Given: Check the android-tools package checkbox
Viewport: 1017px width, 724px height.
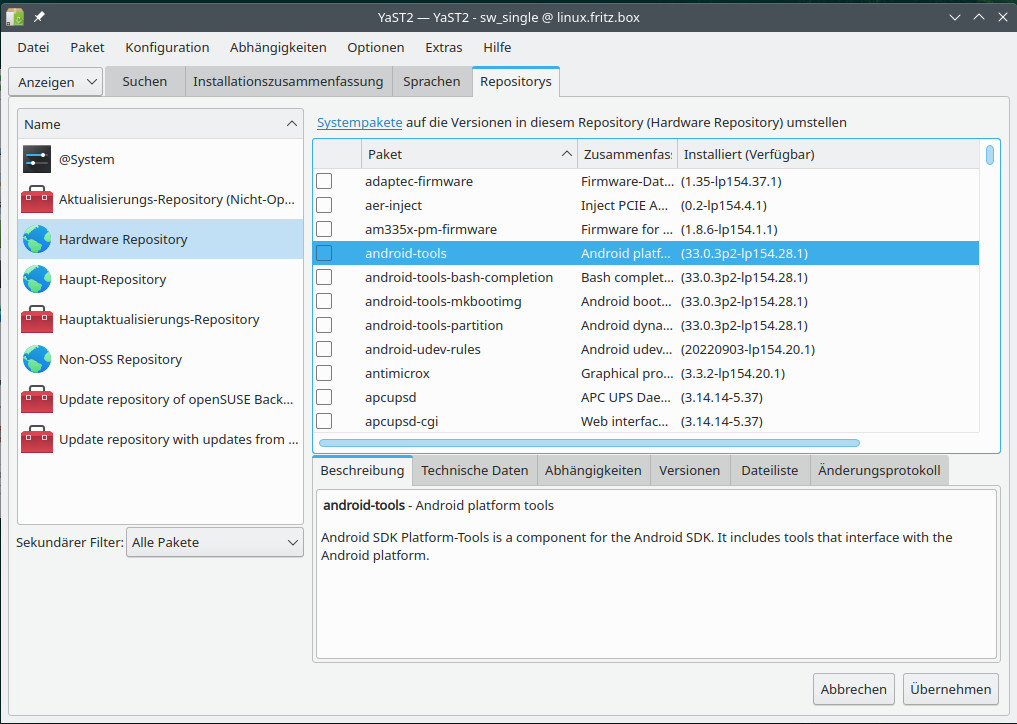Looking at the screenshot, I should click(x=323, y=253).
